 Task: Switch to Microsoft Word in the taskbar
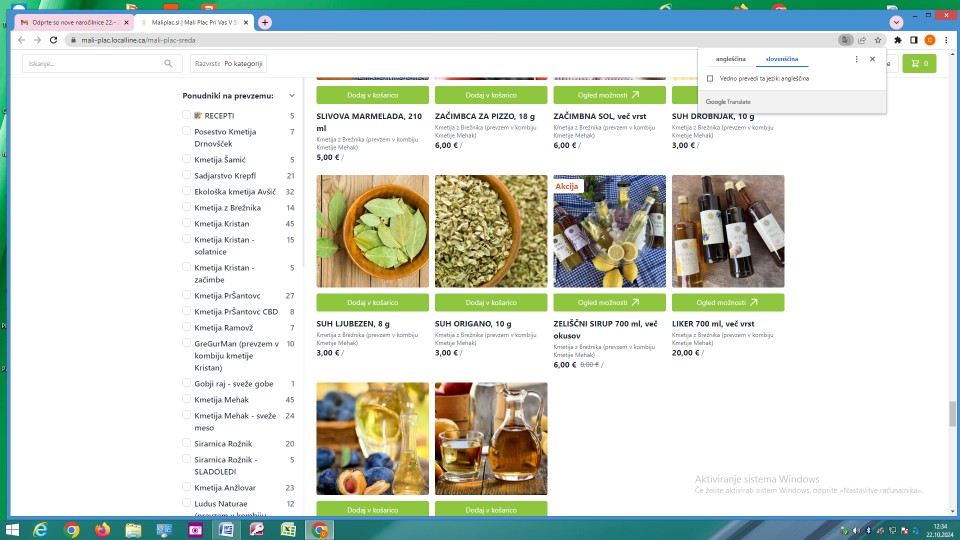(x=226, y=530)
